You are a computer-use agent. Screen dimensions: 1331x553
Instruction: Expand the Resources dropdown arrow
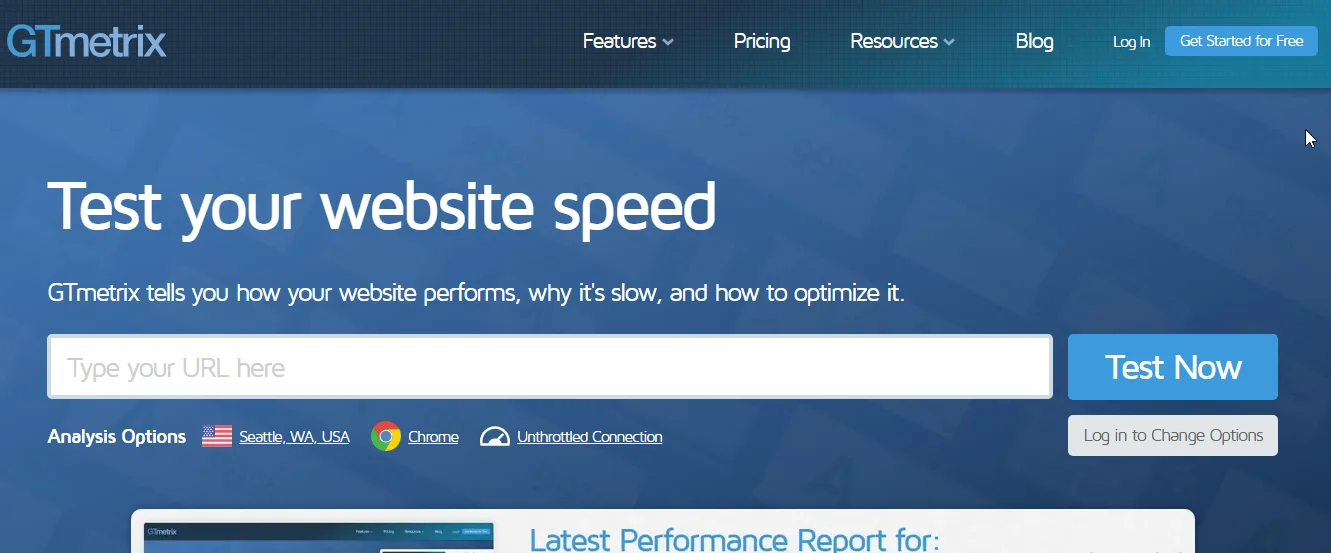tap(949, 43)
